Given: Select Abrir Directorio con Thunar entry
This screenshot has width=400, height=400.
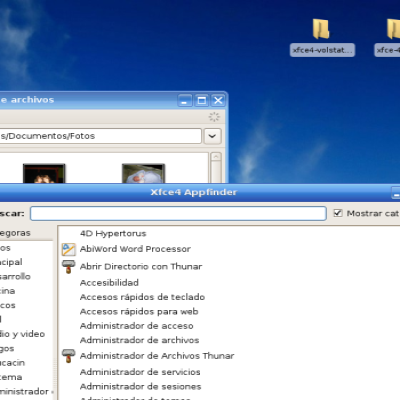Looking at the screenshot, I should [141, 266].
